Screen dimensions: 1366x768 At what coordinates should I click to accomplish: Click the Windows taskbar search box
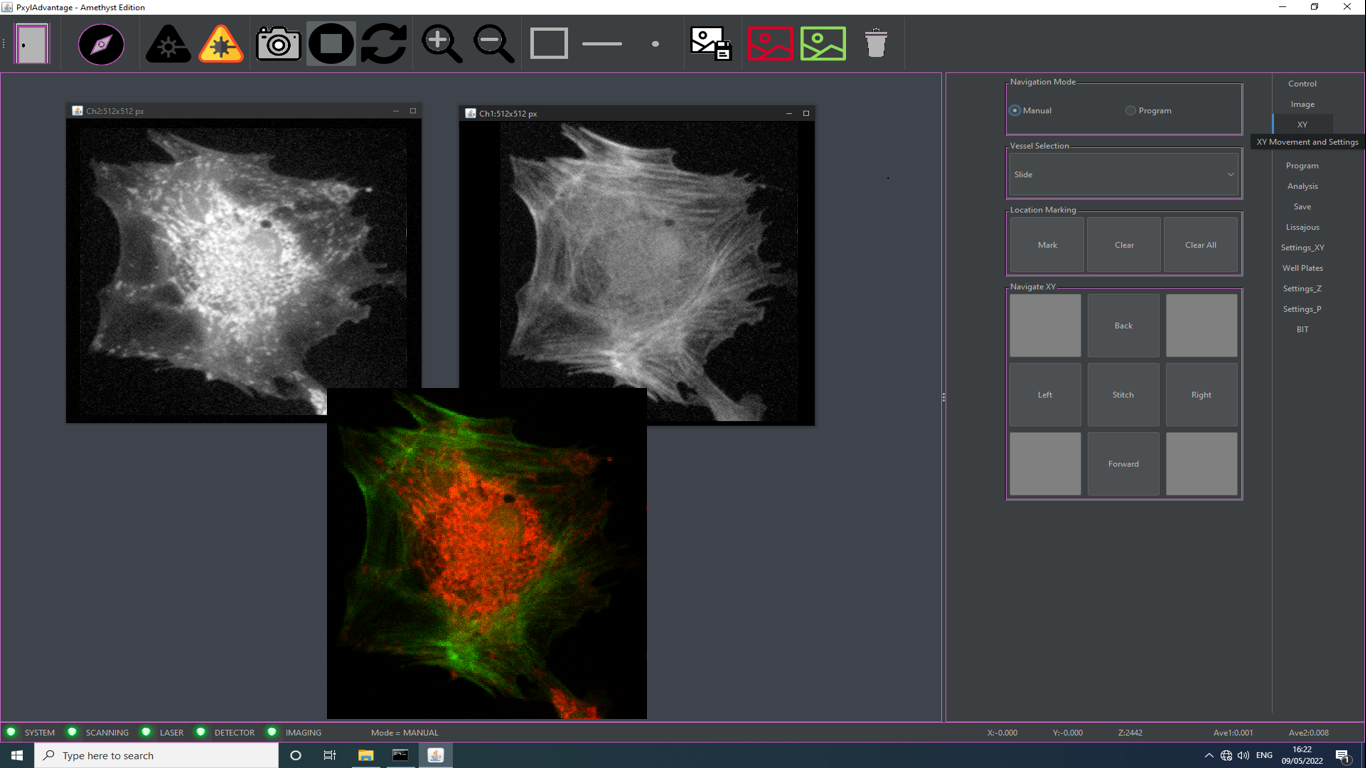[x=160, y=756]
